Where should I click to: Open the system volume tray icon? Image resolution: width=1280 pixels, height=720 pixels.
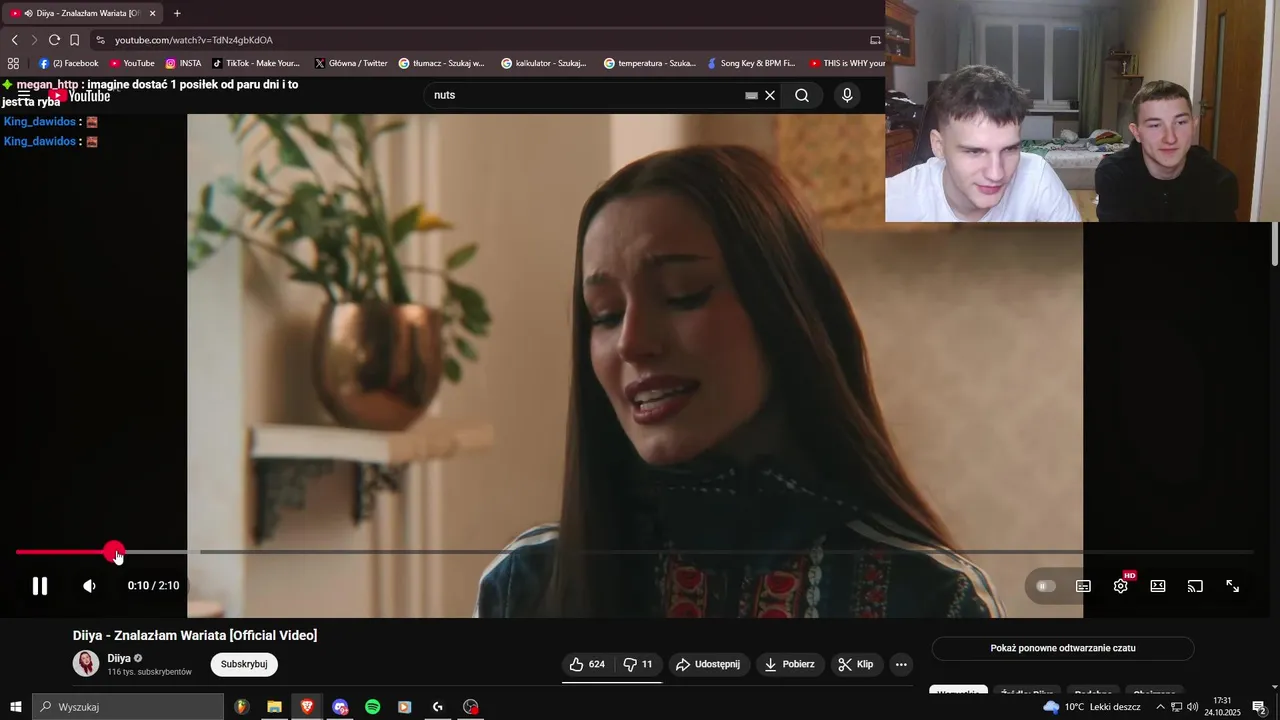(1192, 707)
